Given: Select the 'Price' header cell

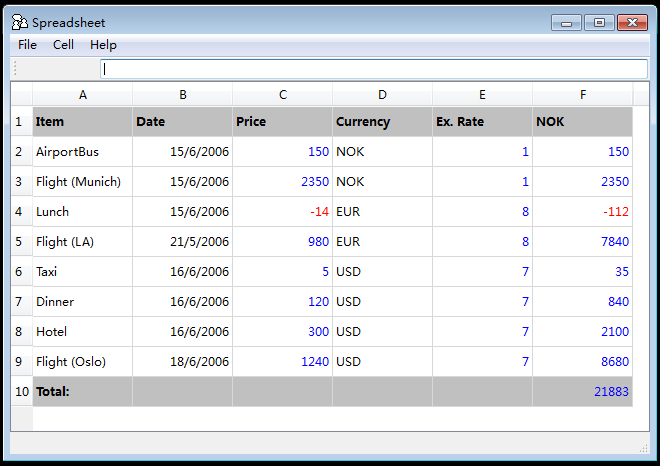Looking at the screenshot, I should pyautogui.click(x=282, y=122).
